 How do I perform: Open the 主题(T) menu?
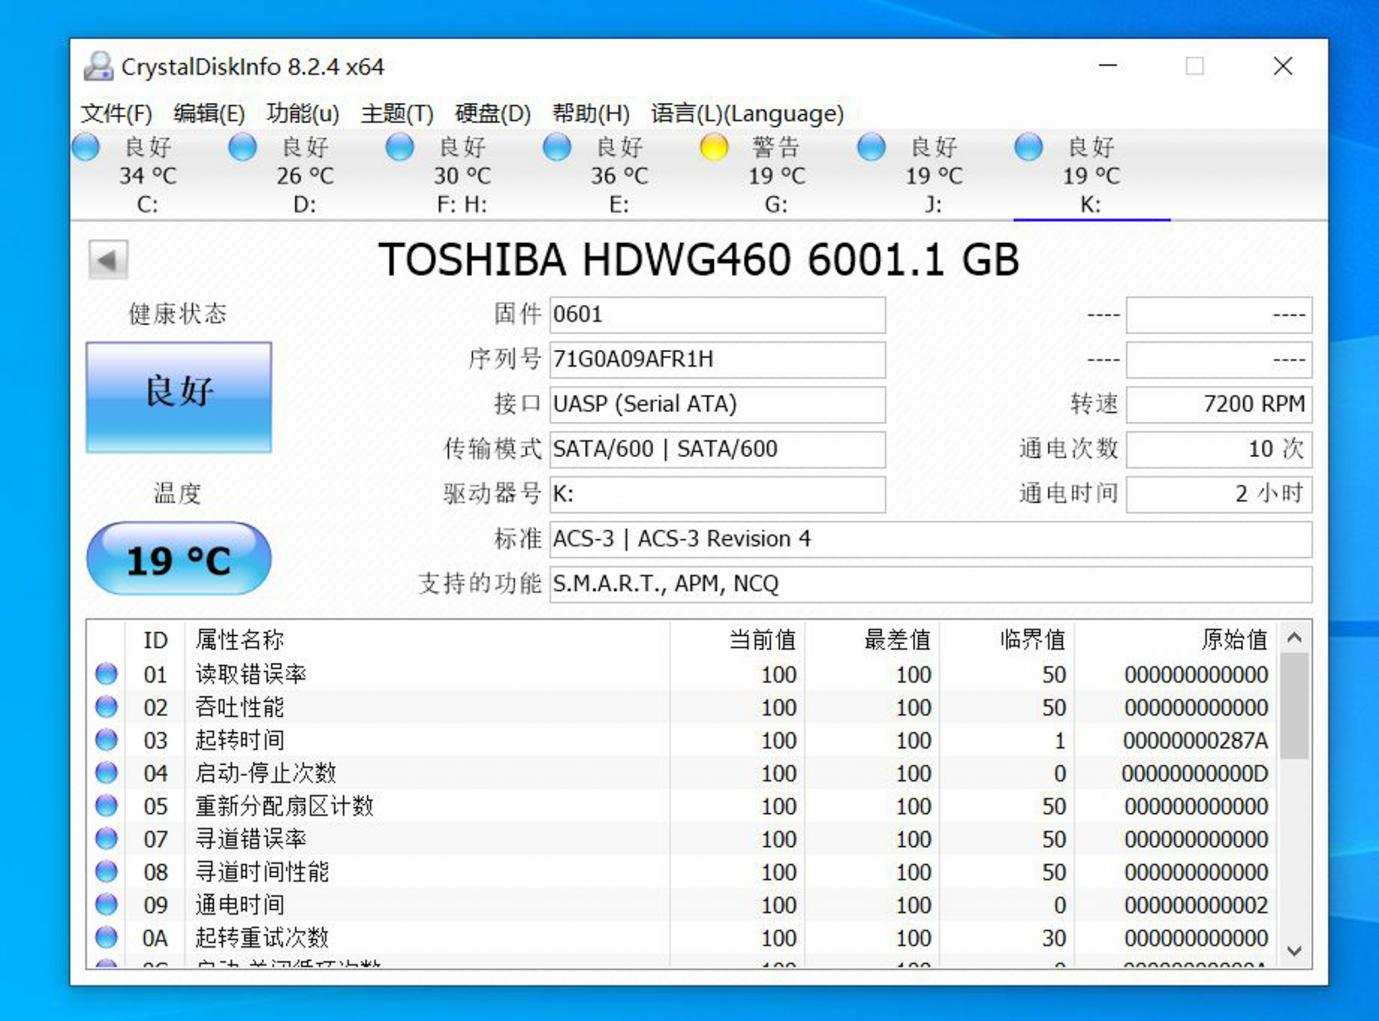click(397, 114)
